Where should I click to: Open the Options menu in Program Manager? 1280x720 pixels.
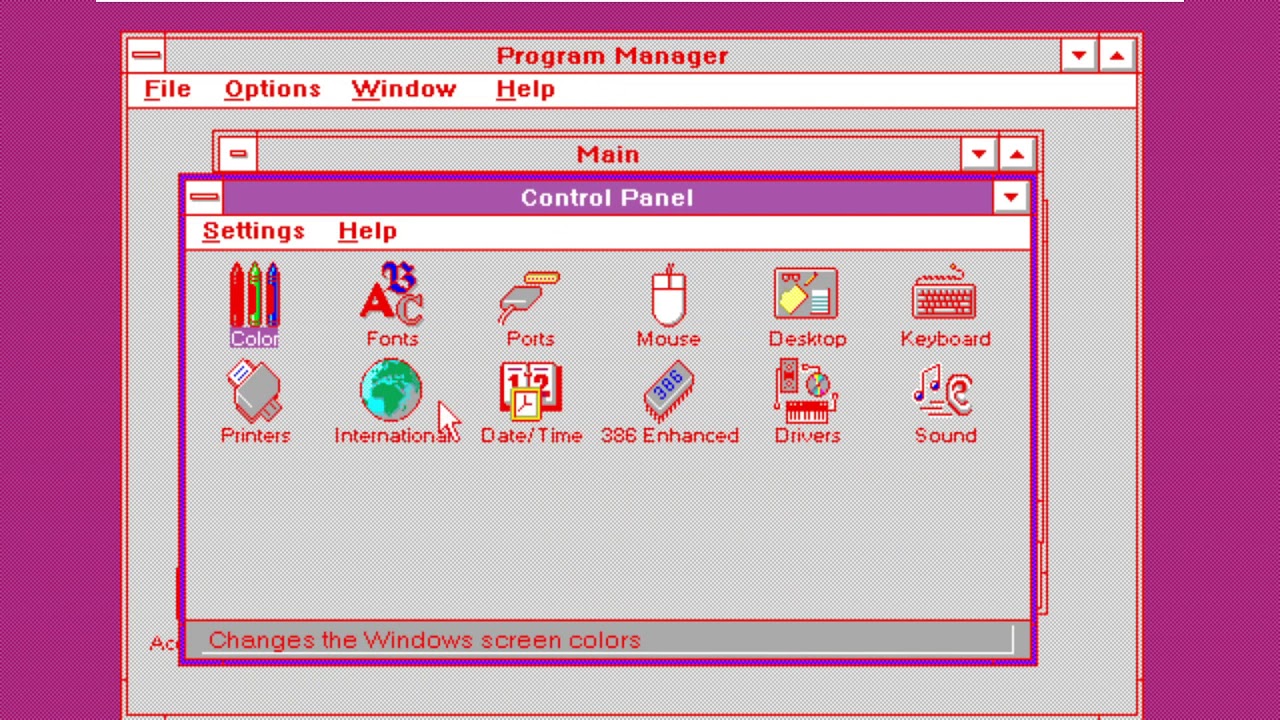point(272,89)
